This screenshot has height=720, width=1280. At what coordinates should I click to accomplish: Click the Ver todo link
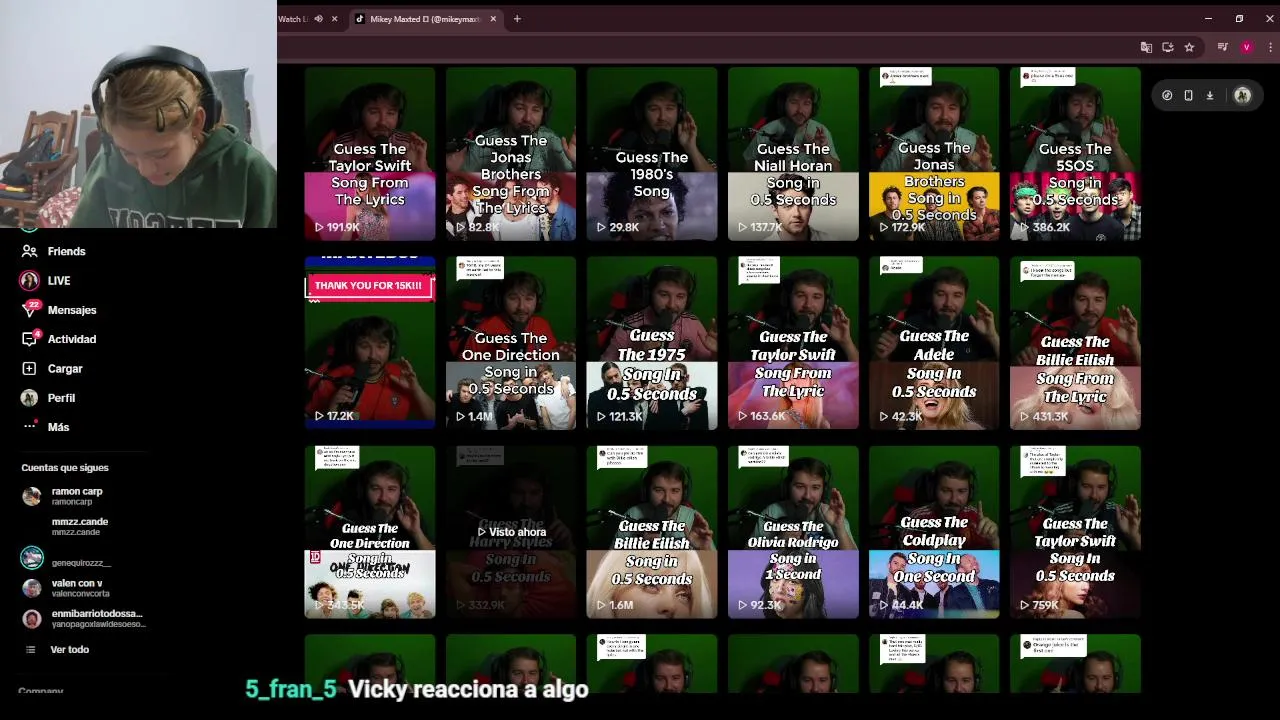(70, 650)
